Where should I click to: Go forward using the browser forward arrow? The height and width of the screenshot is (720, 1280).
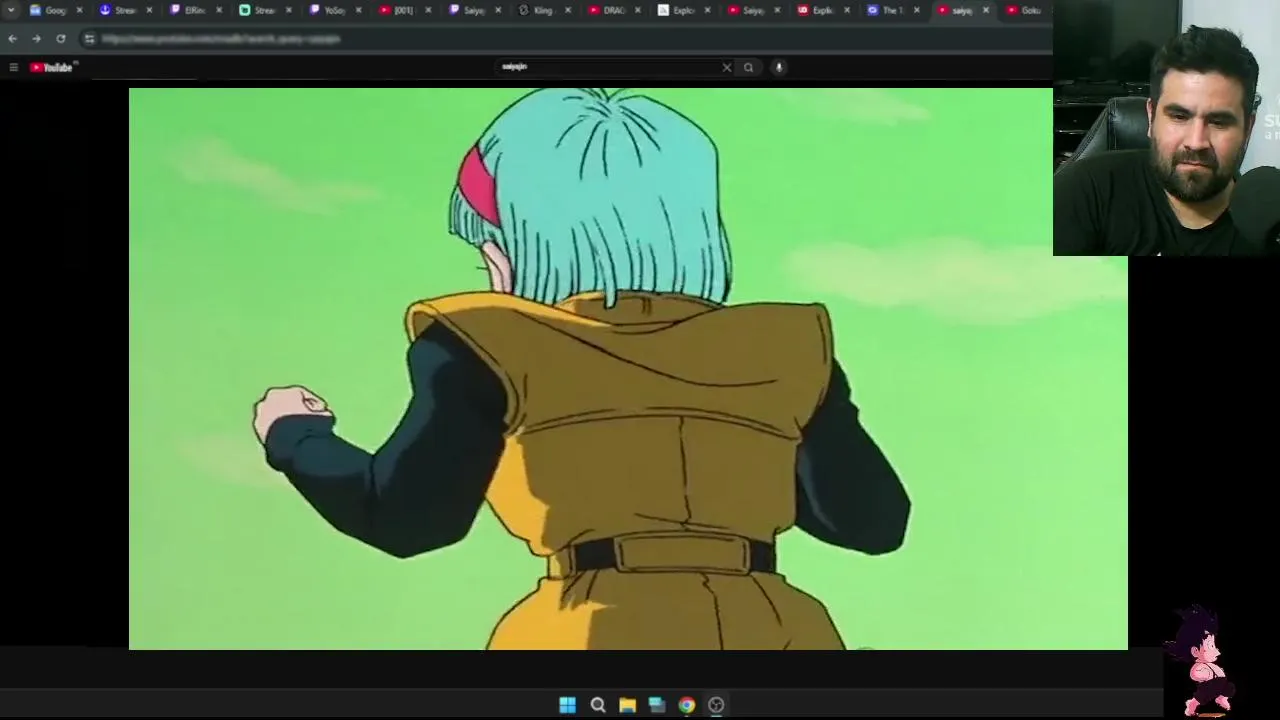[x=36, y=38]
